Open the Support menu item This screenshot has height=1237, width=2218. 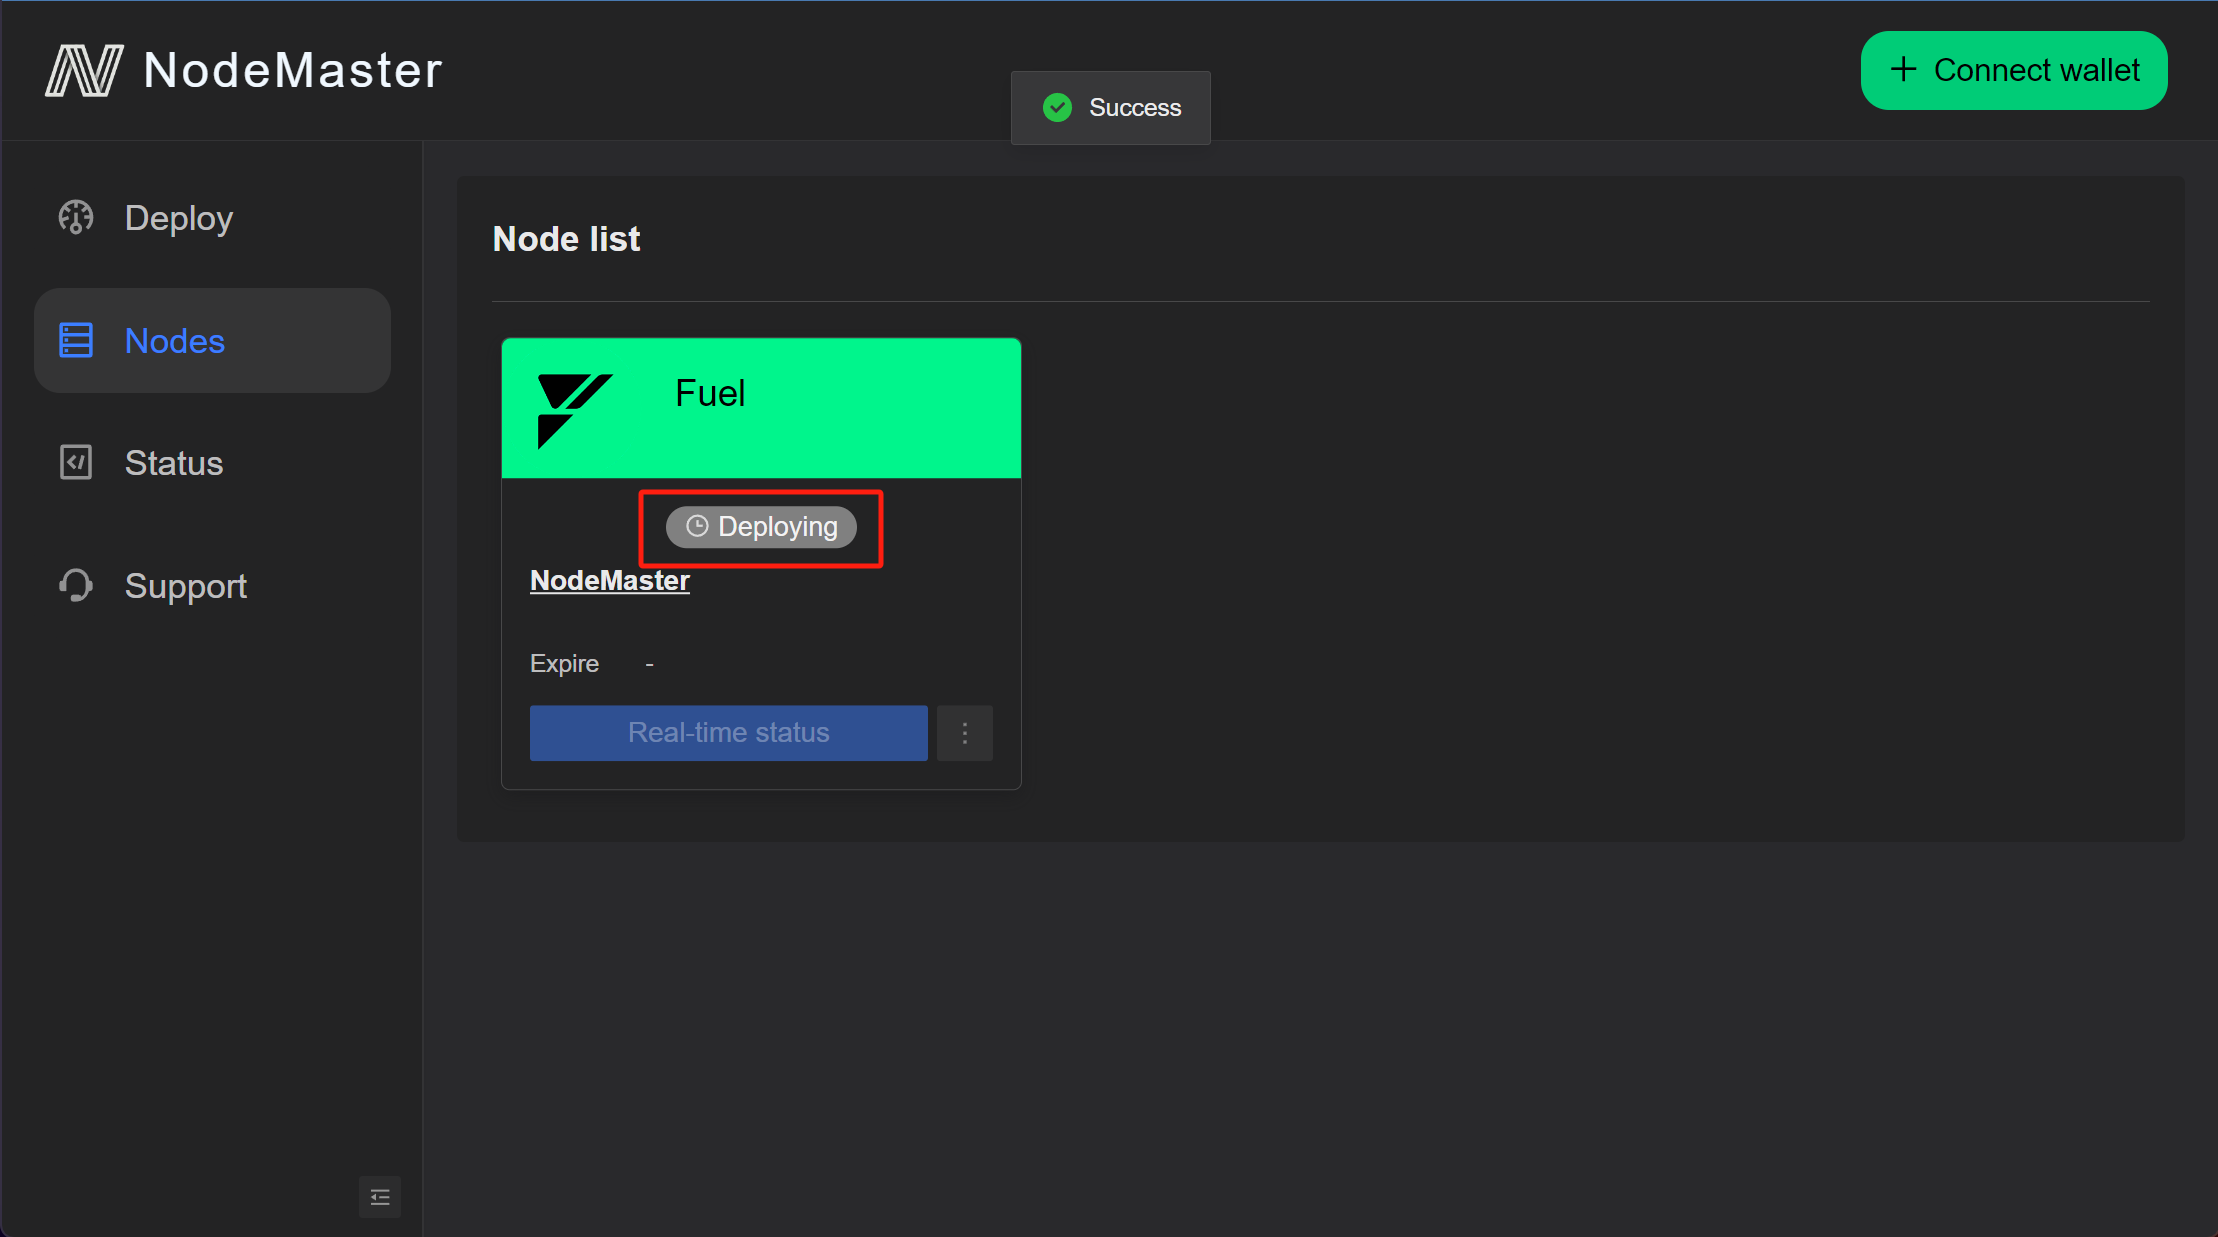(212, 586)
